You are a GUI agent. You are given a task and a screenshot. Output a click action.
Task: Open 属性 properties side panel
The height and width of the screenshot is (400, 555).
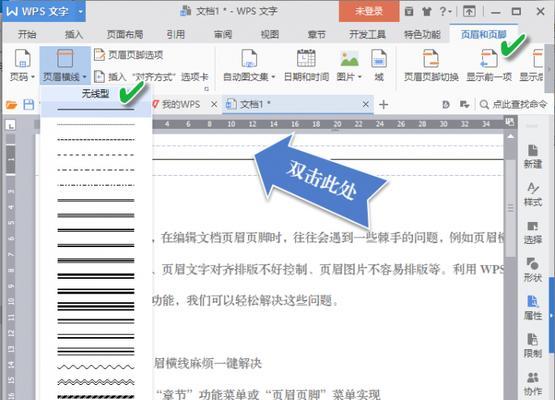pos(533,308)
